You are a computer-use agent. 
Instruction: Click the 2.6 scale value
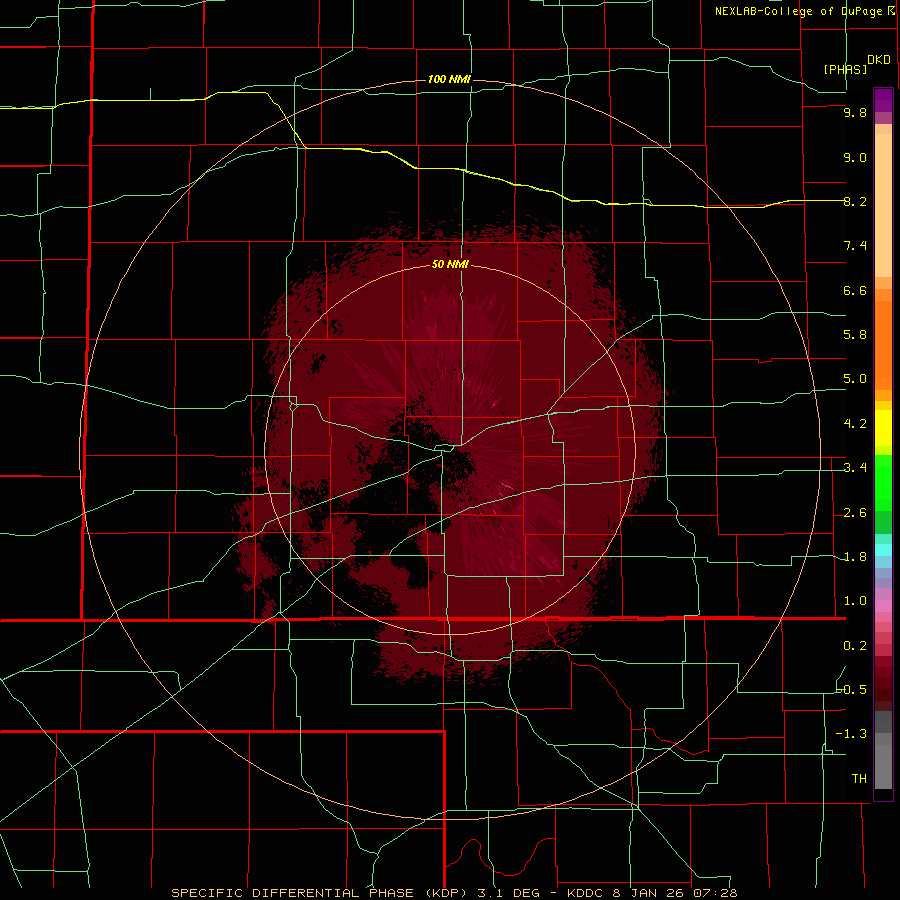click(x=855, y=513)
